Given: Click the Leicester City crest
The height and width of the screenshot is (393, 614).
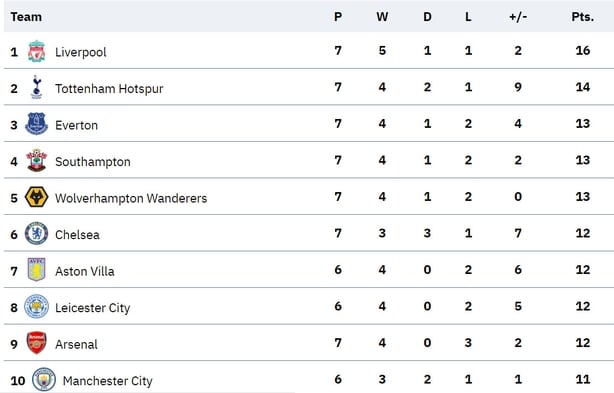Looking at the screenshot, I should (36, 306).
